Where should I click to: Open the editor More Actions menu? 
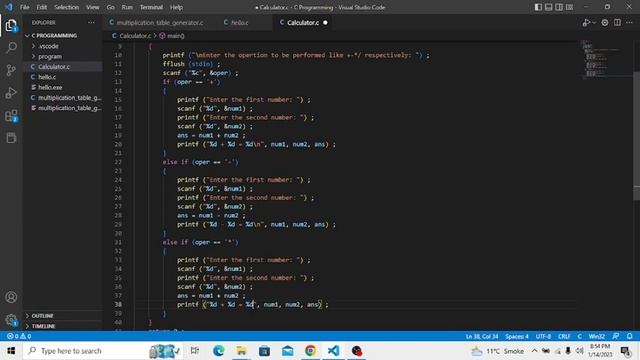pyautogui.click(x=629, y=23)
